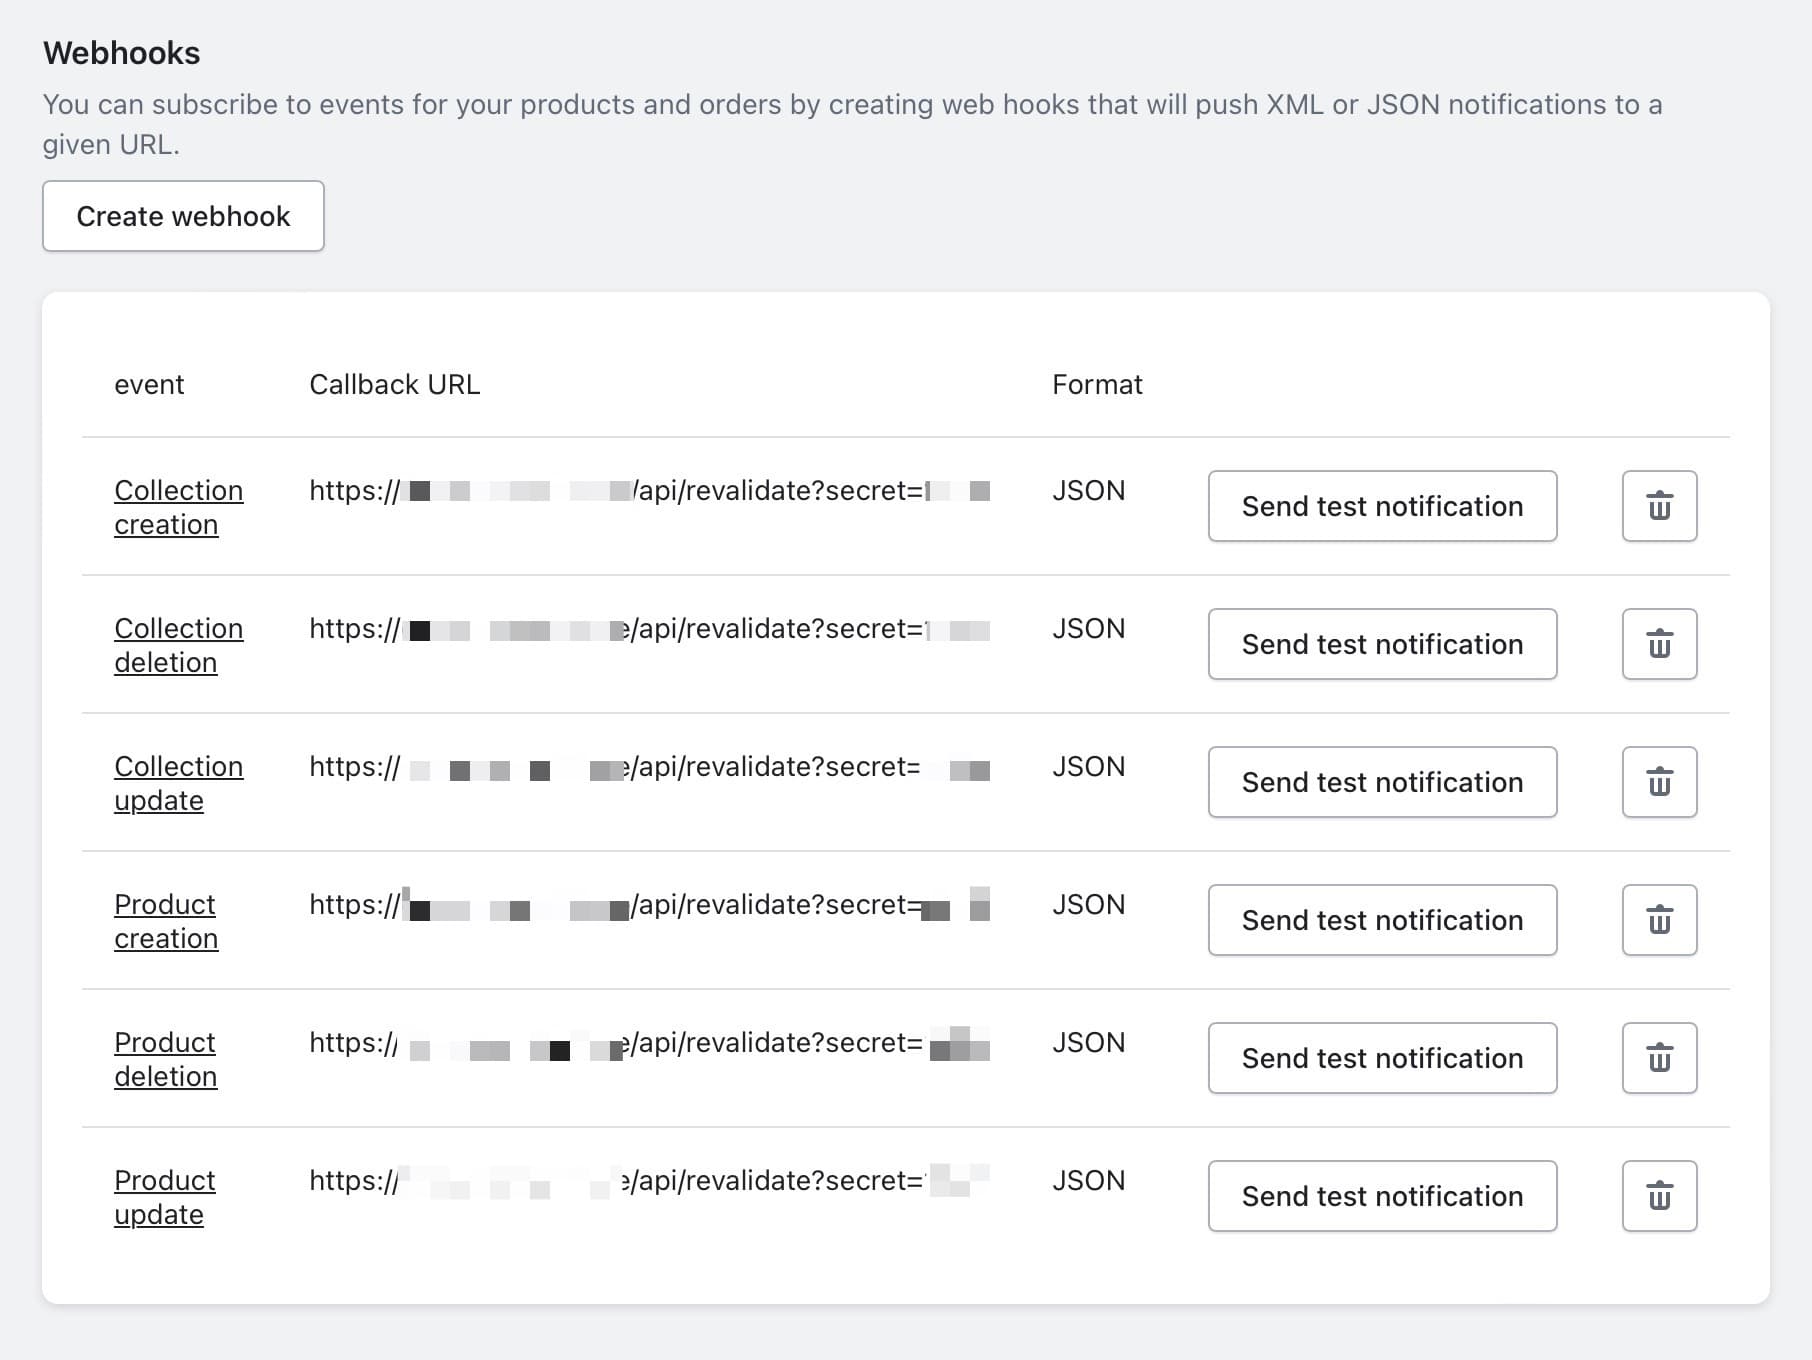The width and height of the screenshot is (1812, 1360).
Task: Open the Product update event link
Action: click(x=165, y=1196)
